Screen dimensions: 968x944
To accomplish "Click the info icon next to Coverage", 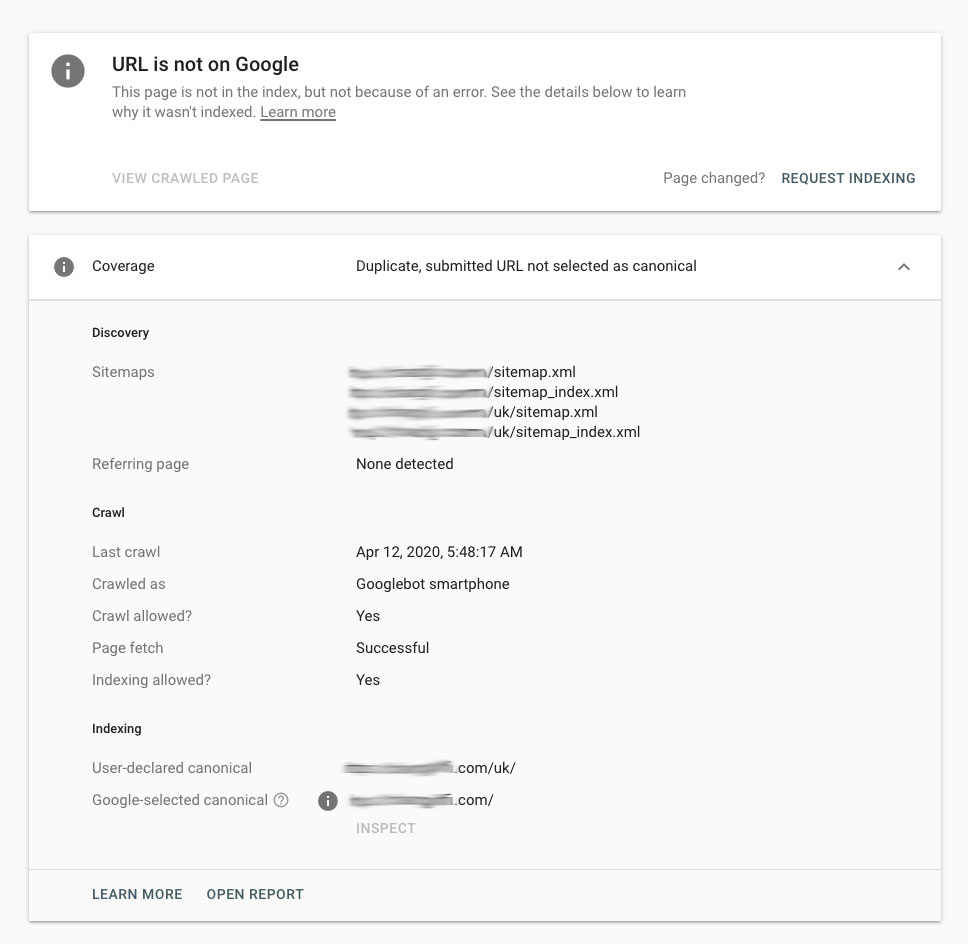I will (64, 267).
